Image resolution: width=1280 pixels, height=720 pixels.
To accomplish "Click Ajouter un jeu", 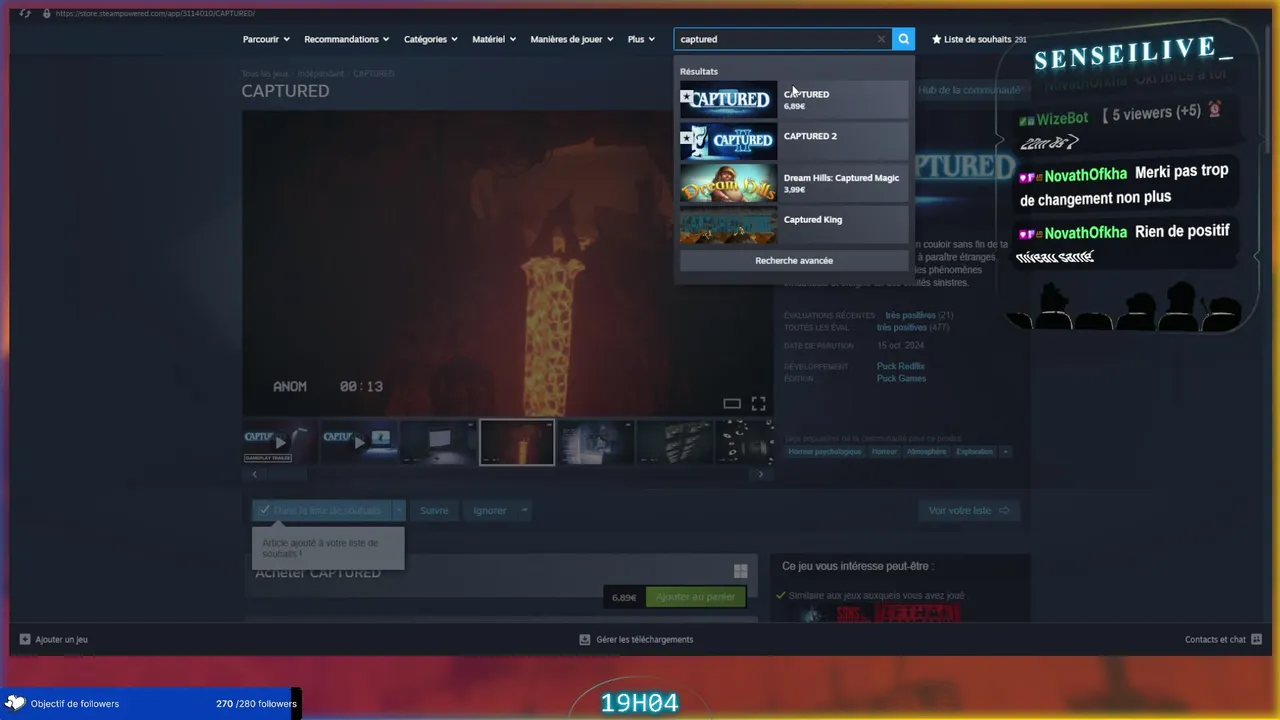I will [x=54, y=639].
